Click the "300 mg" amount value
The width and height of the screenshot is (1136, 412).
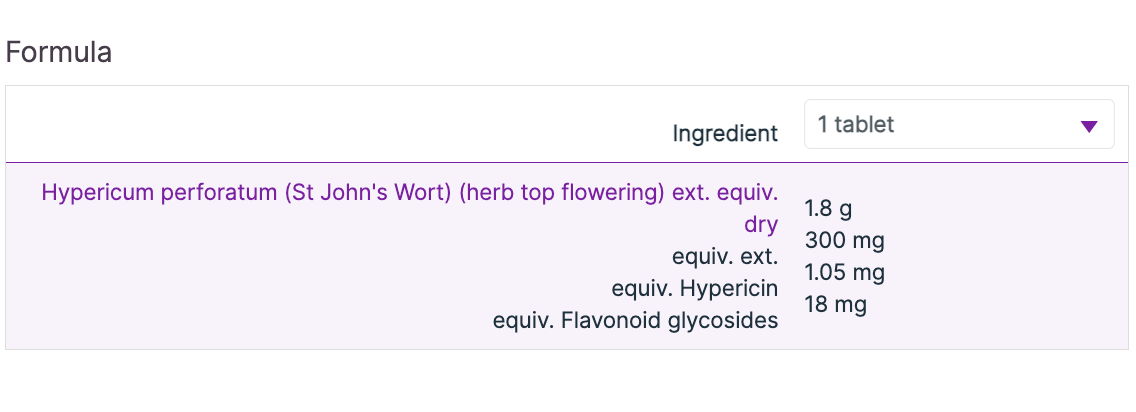coord(844,241)
